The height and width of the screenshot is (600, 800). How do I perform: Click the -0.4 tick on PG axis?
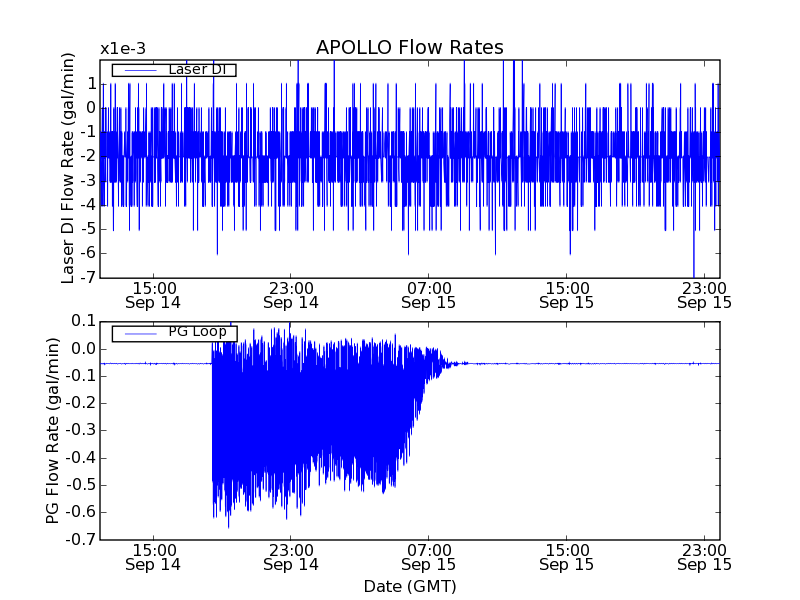81,458
